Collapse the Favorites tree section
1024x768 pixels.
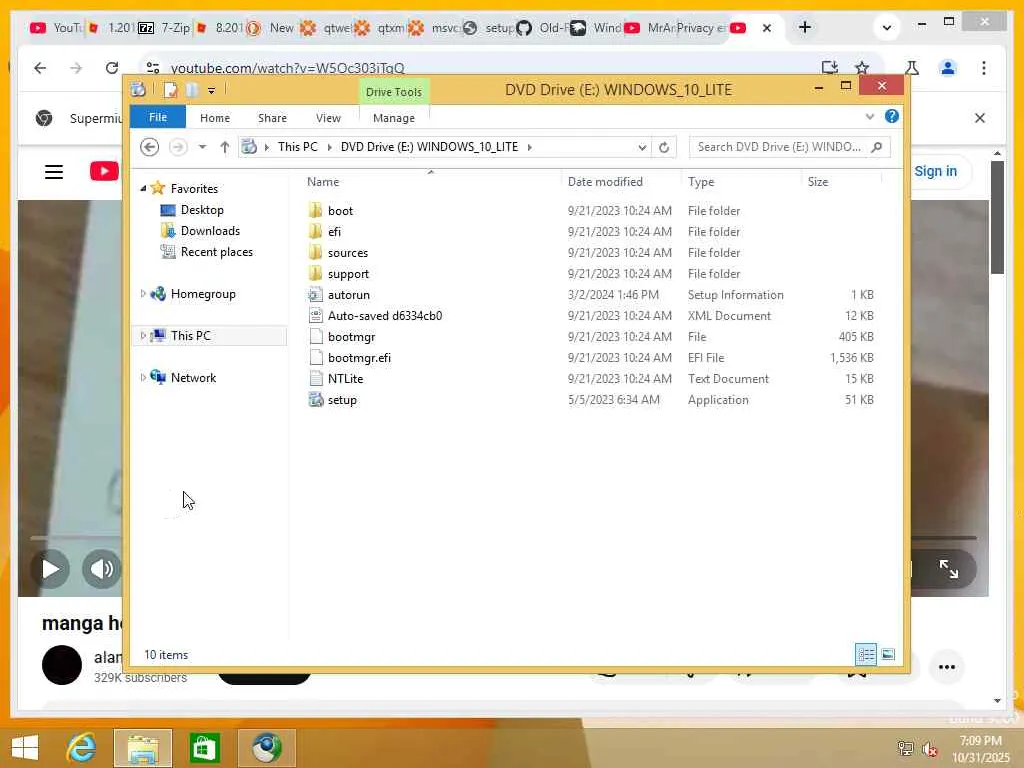tap(143, 188)
